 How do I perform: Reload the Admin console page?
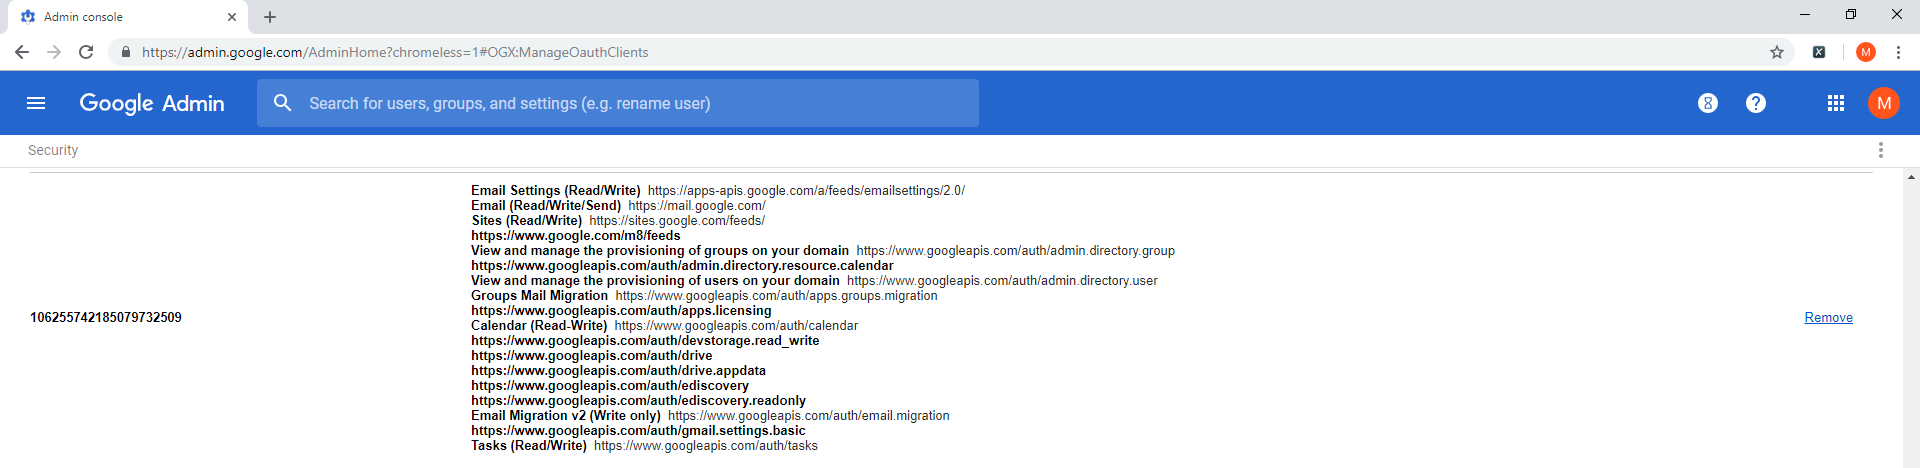point(86,52)
